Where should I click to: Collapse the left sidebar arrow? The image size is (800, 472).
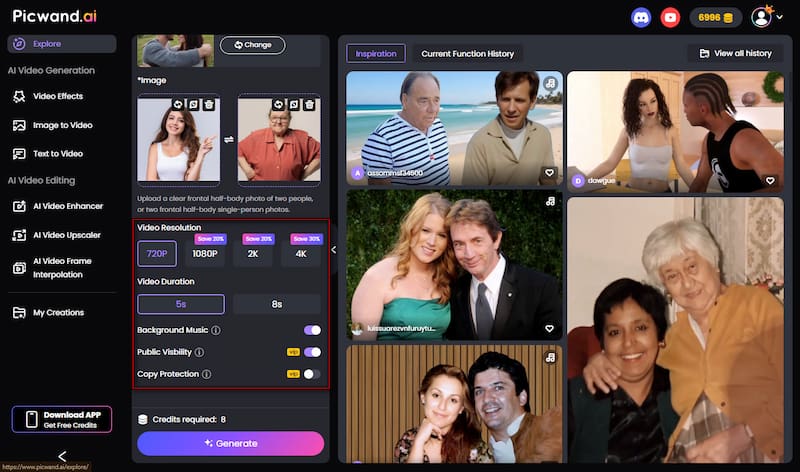[x=62, y=456]
